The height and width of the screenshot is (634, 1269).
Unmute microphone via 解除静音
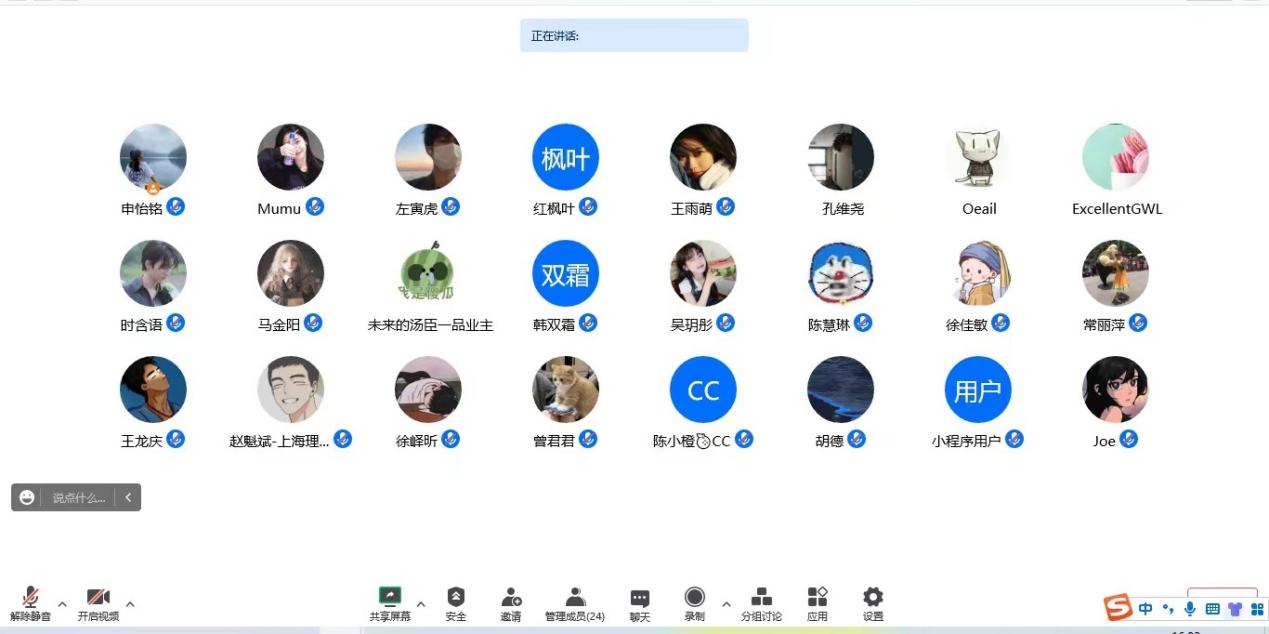coord(31,604)
